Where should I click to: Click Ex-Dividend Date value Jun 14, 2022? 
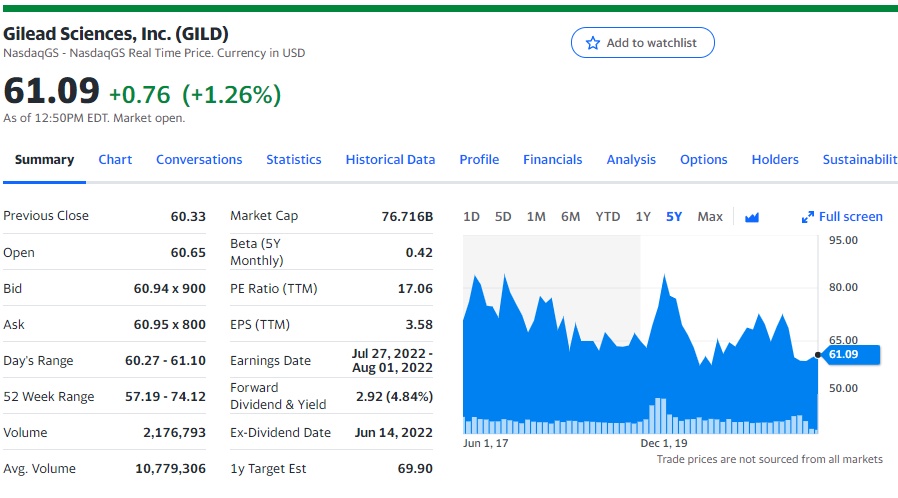coord(393,433)
